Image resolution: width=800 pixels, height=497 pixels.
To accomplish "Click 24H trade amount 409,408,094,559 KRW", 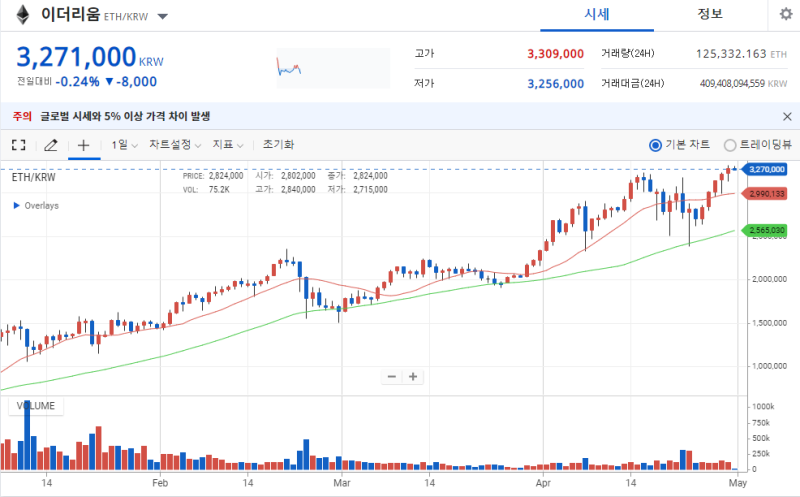I will (x=743, y=83).
